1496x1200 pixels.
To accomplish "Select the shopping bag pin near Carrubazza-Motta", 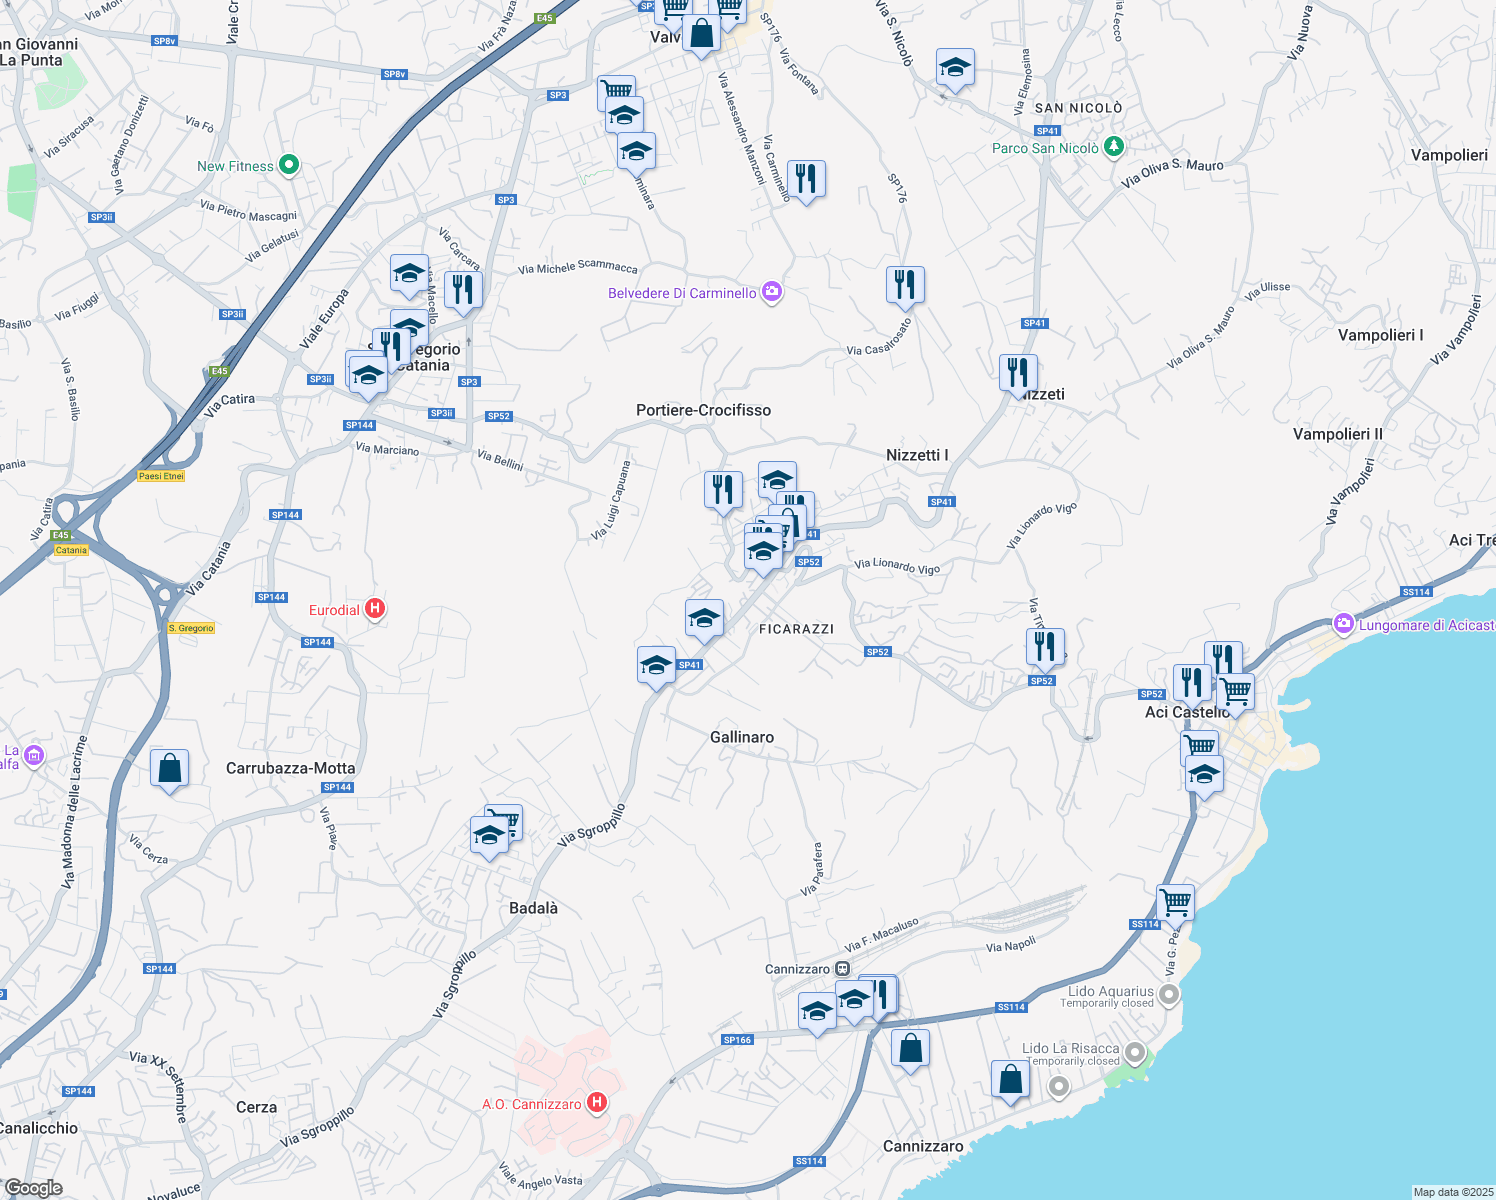I will [x=169, y=768].
